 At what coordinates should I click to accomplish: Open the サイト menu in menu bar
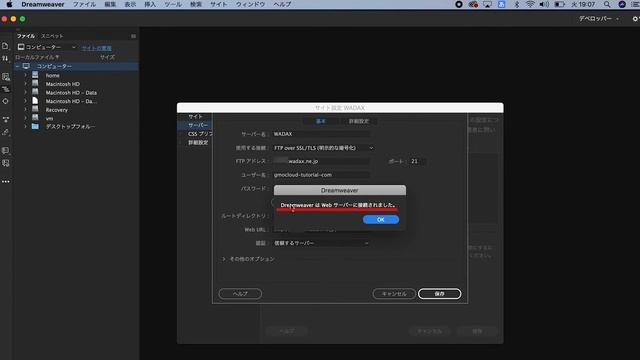(219, 4)
